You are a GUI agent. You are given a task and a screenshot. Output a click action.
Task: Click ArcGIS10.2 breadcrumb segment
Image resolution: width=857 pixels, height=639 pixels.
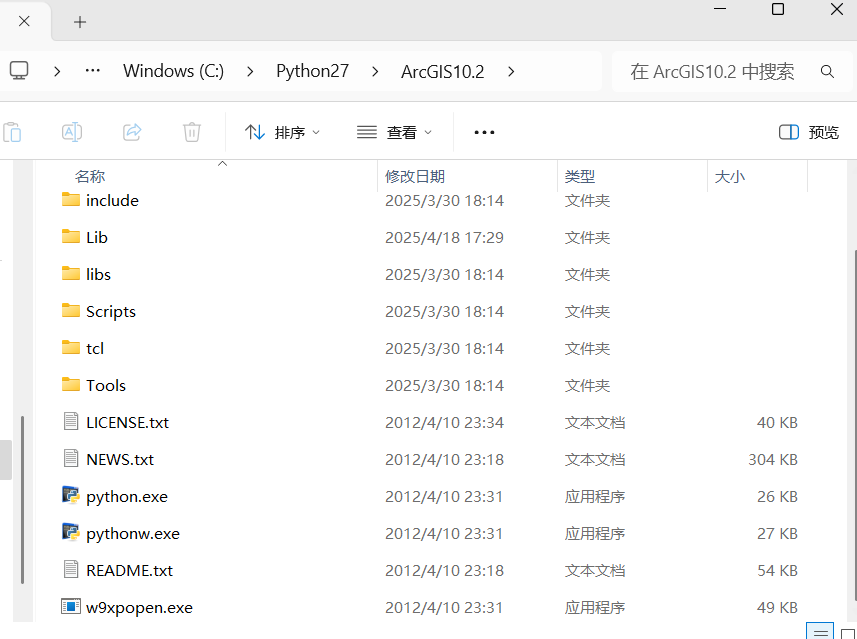pos(443,72)
